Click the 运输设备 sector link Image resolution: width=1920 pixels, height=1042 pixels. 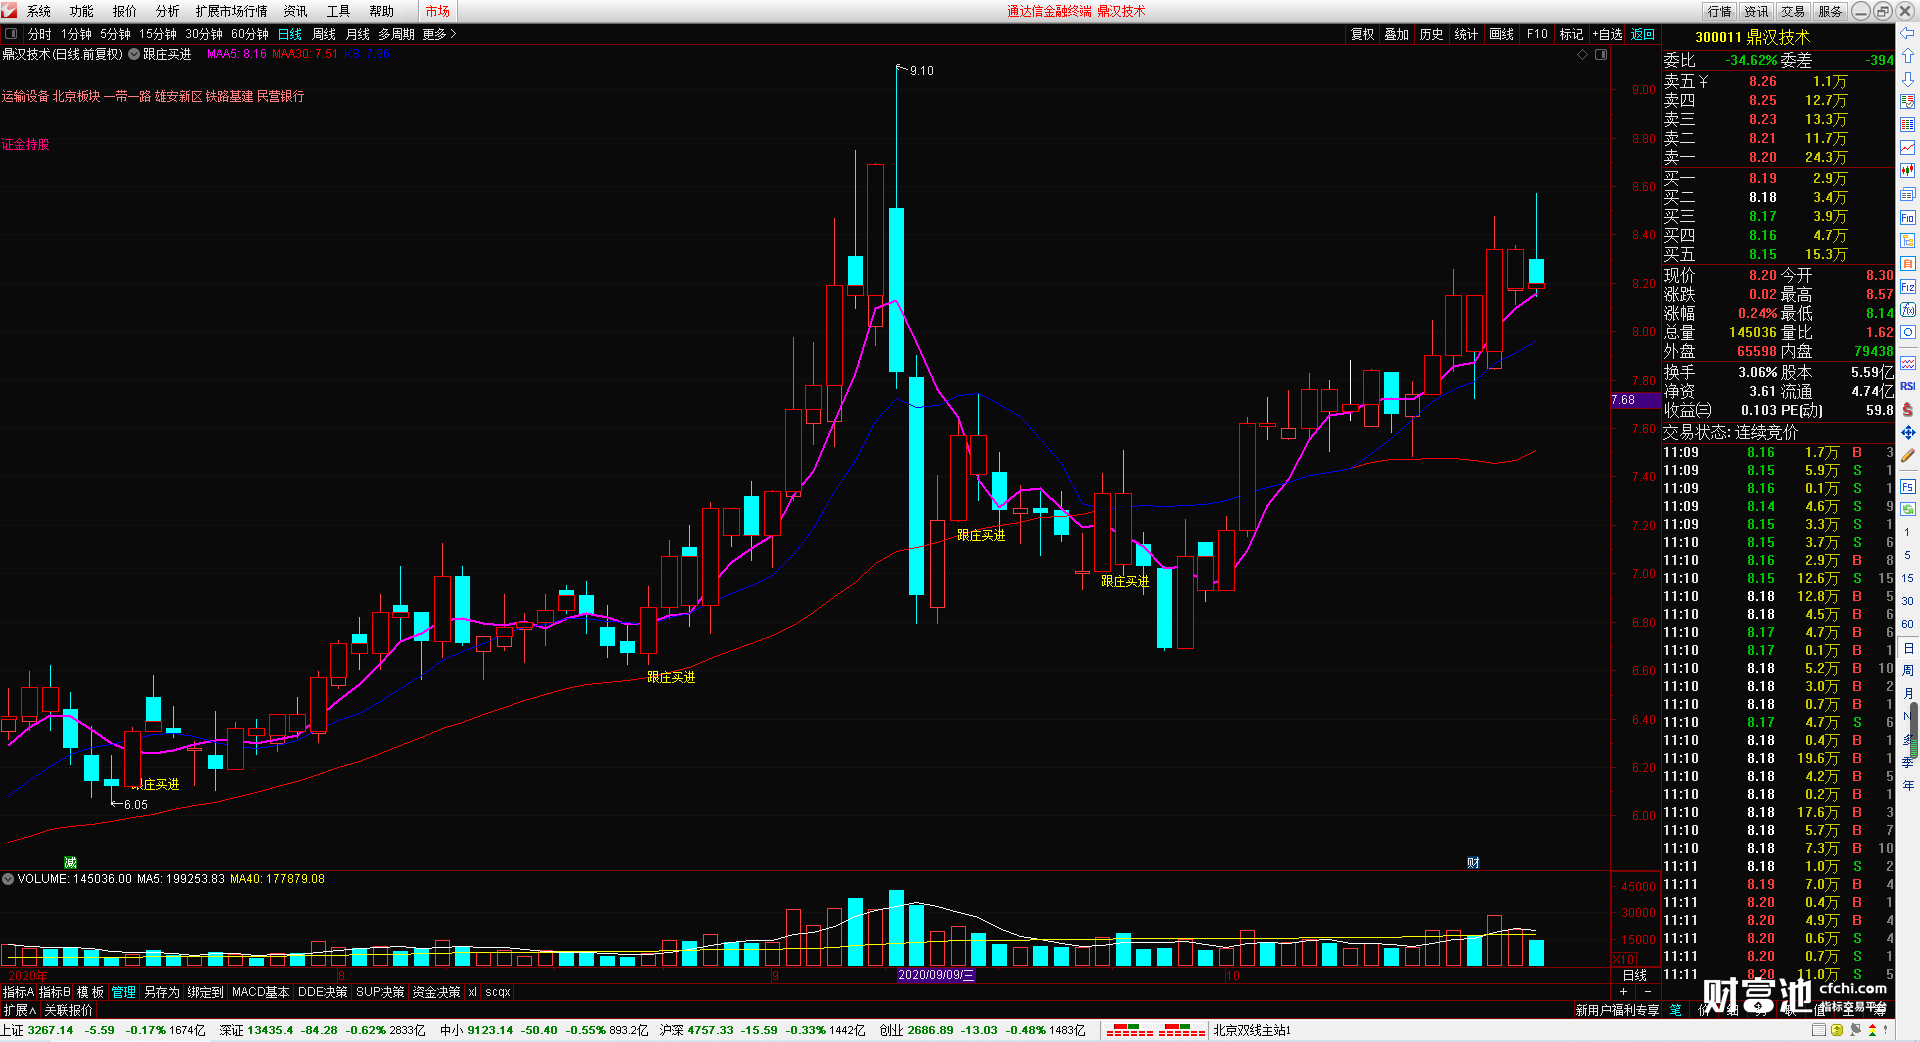pos(25,96)
